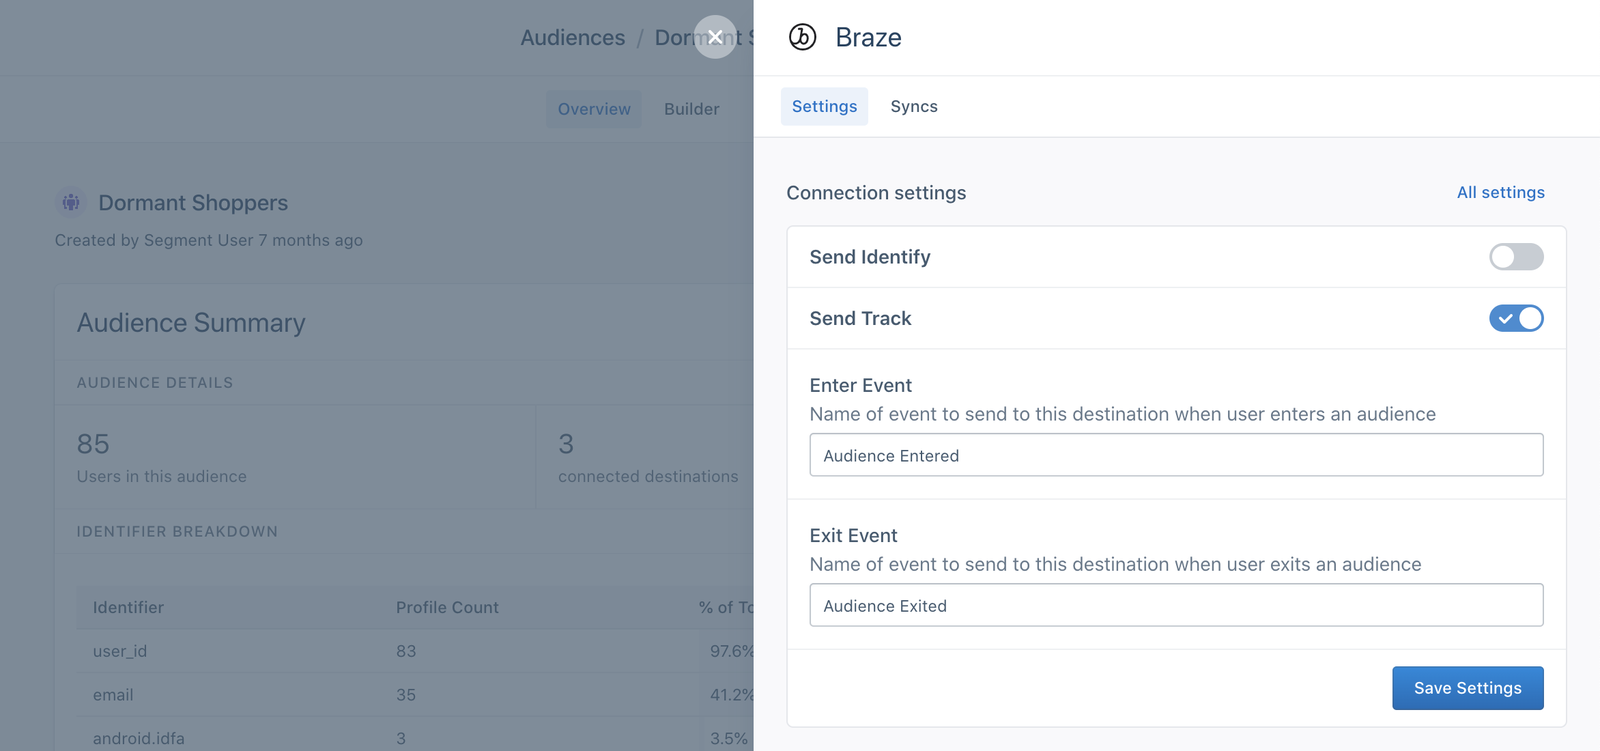Open the Builder tab

point(691,108)
